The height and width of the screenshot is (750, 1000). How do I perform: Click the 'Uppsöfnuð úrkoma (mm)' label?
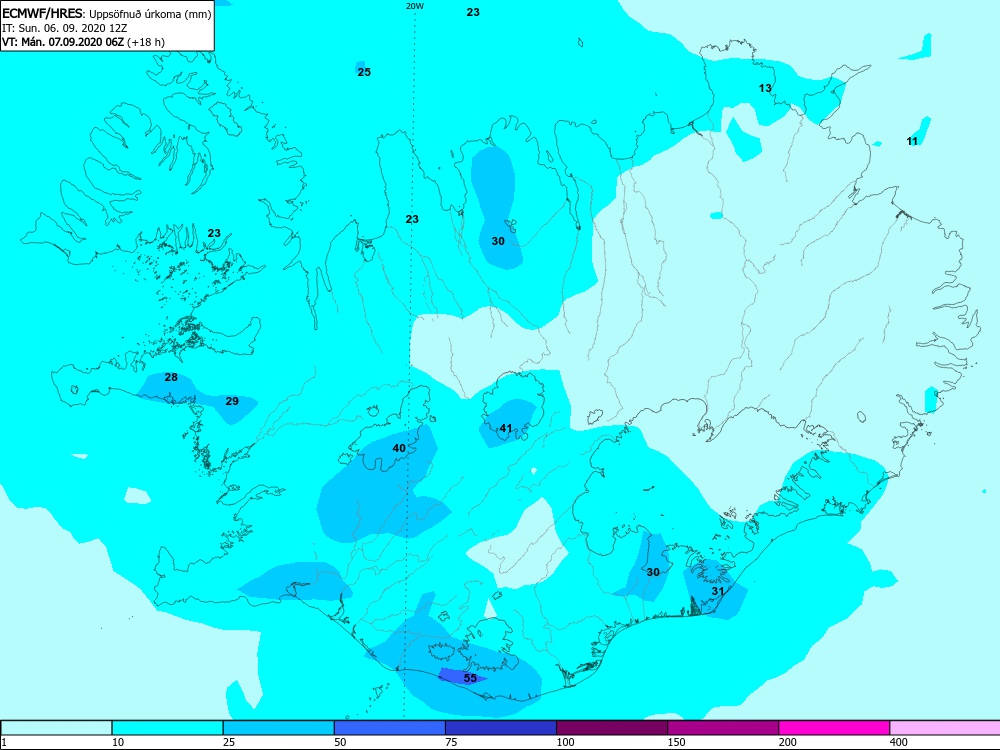coord(150,14)
